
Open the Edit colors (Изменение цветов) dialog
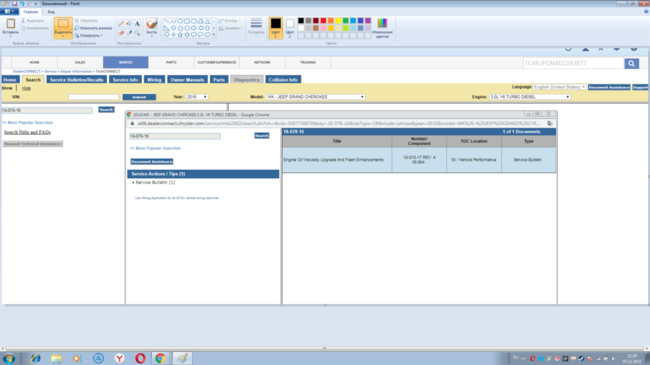tap(382, 28)
